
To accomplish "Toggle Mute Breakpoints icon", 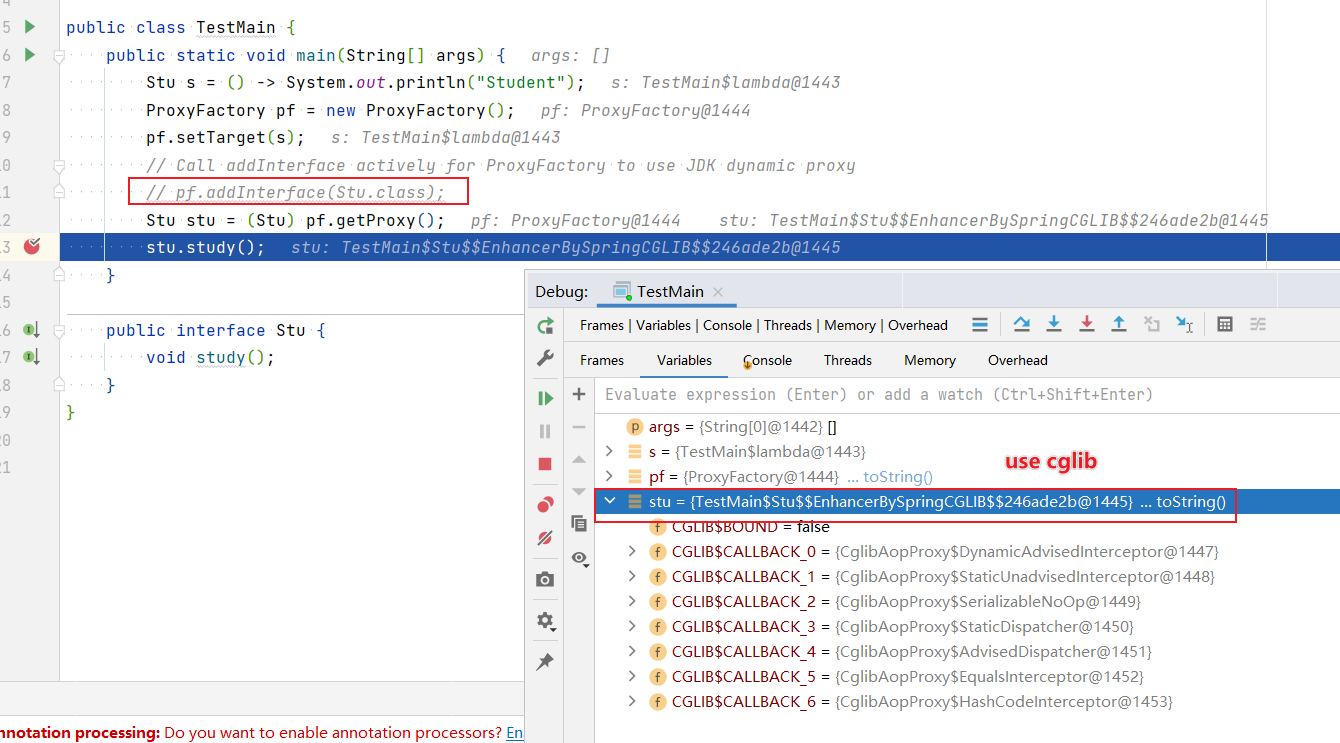I will pos(545,537).
